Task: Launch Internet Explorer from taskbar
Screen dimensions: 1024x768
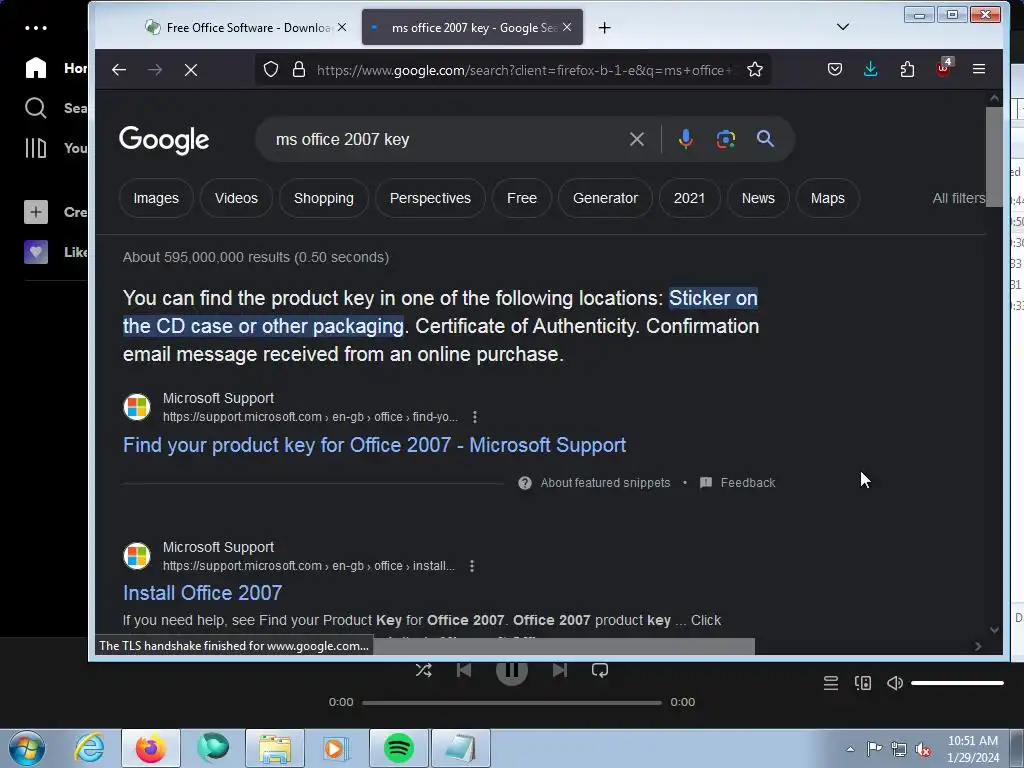Action: tap(88, 748)
